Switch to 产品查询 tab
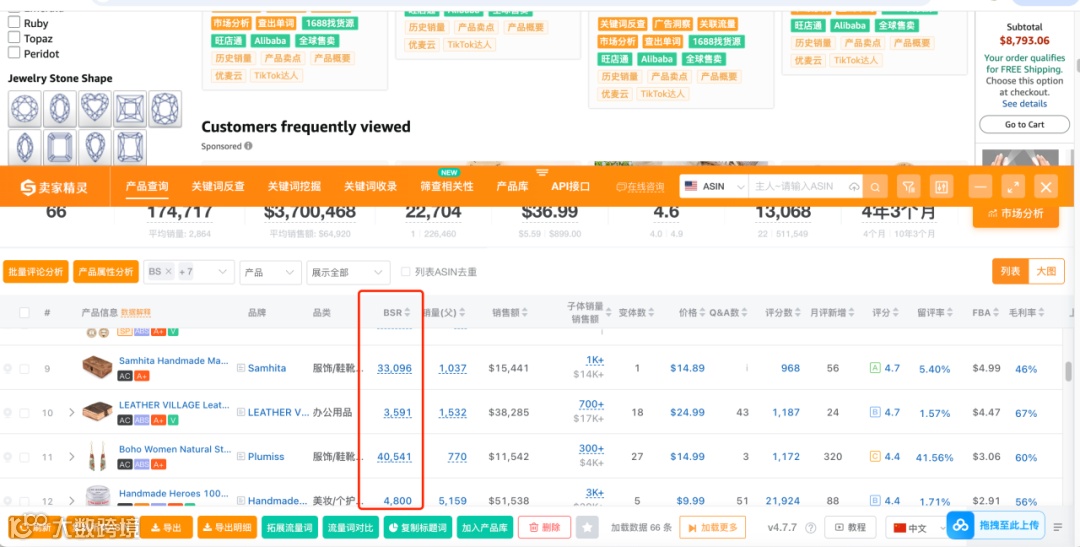 coord(147,187)
